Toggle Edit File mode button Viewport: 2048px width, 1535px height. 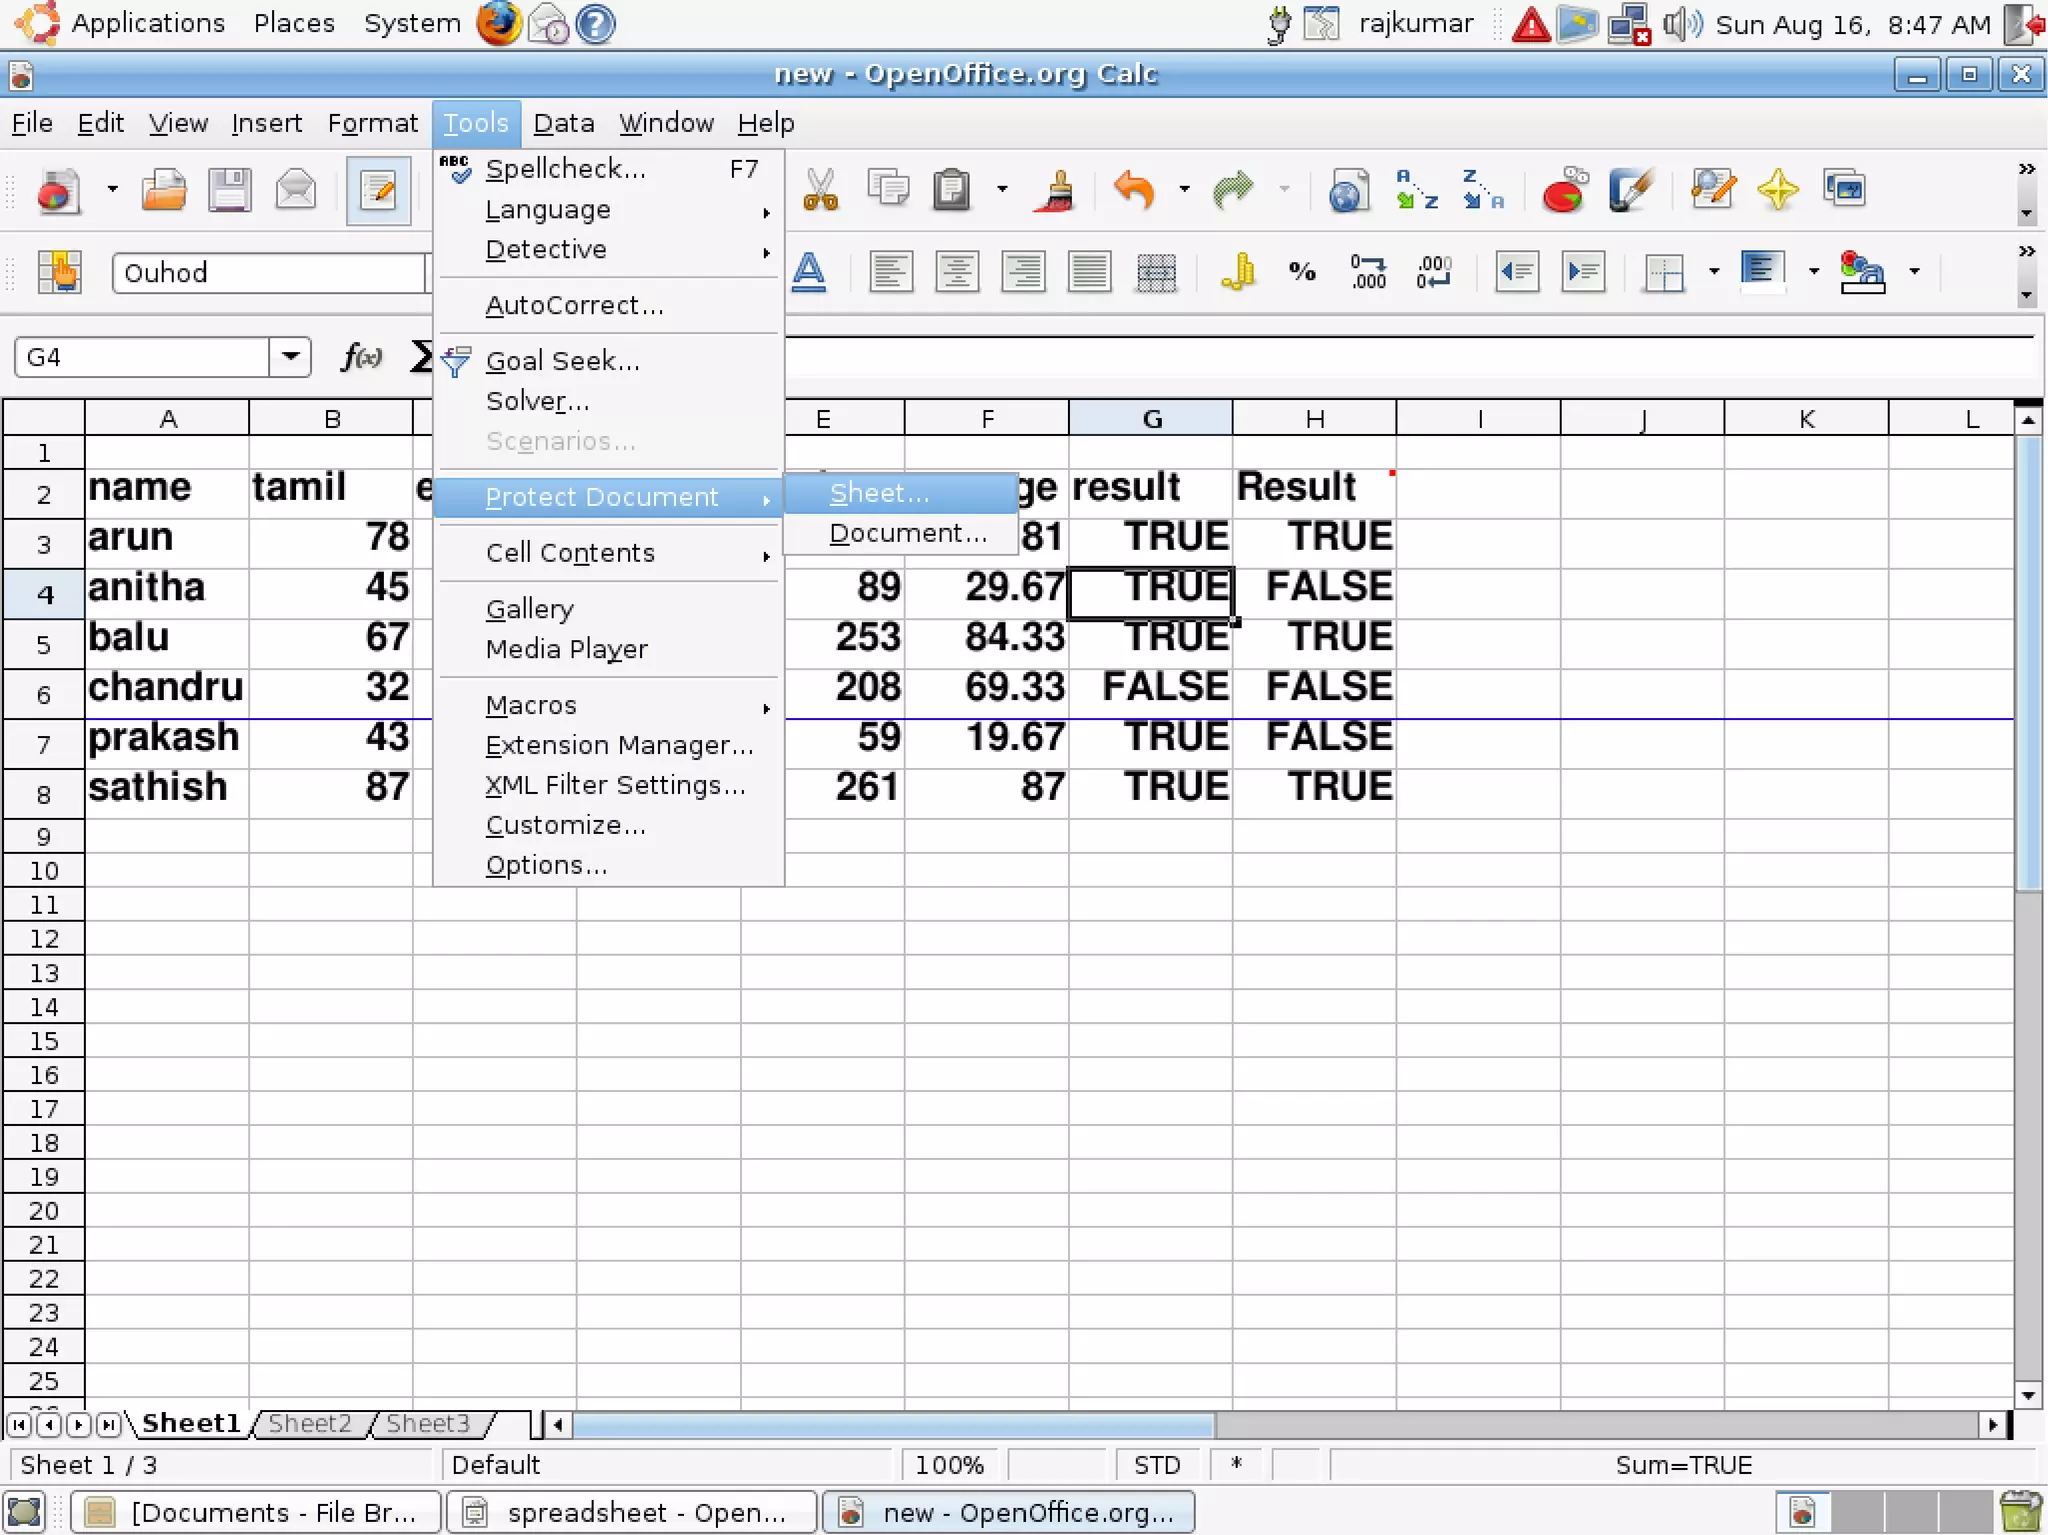click(378, 190)
